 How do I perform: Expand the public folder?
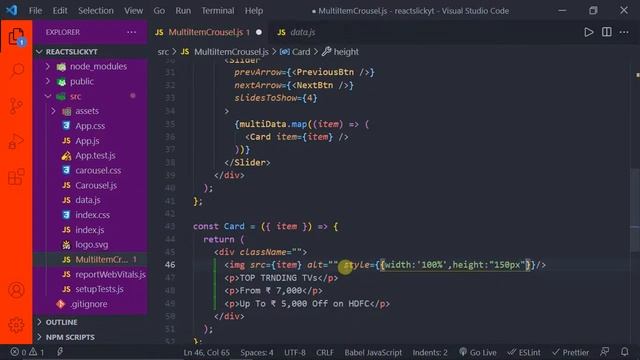[x=82, y=81]
